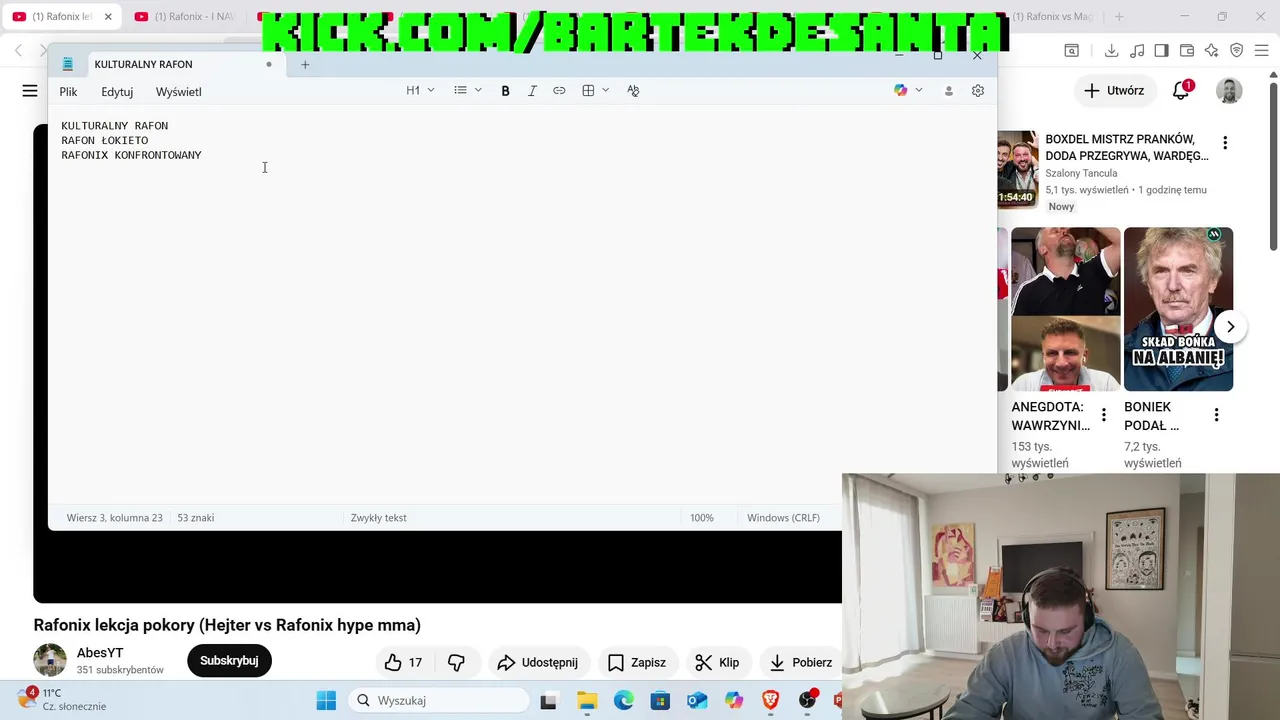Open the AbesYT channel name link

pyautogui.click(x=100, y=653)
